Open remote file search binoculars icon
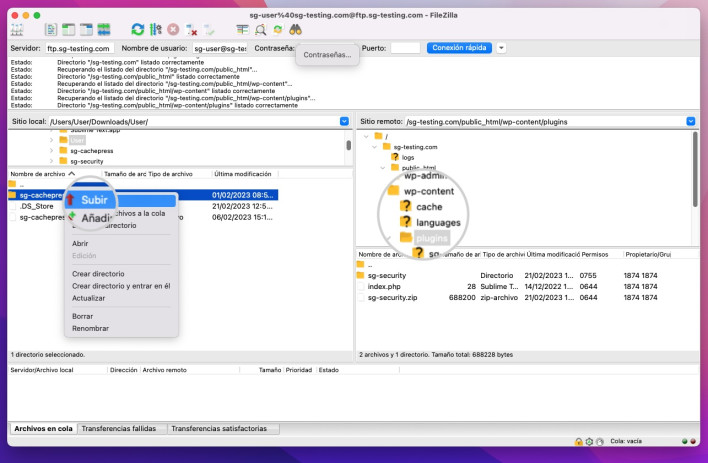 pos(295,30)
